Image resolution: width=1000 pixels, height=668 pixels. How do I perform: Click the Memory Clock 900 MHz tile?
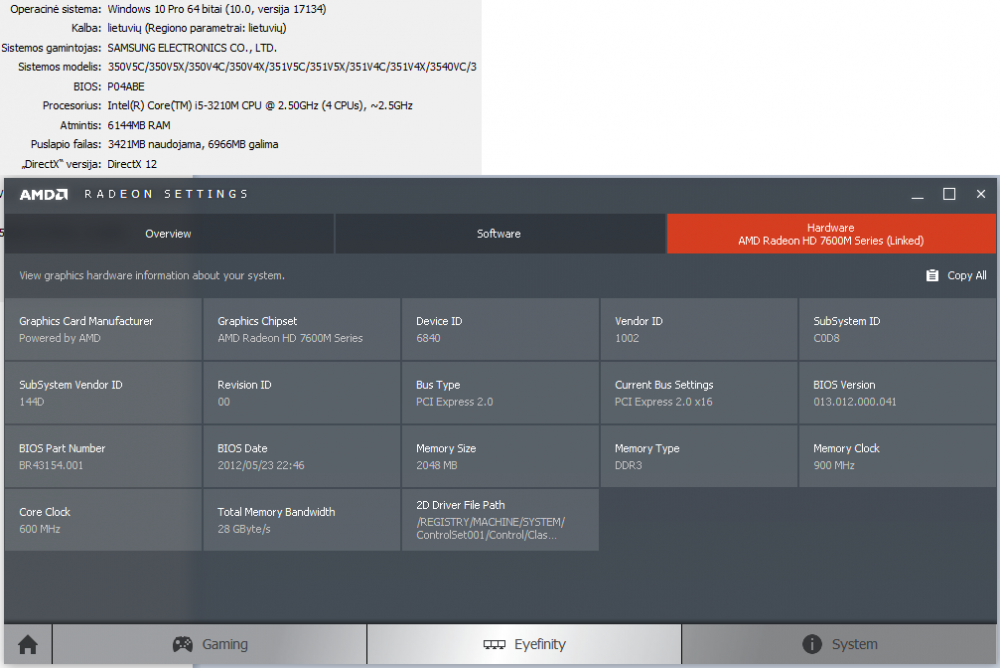click(x=897, y=456)
